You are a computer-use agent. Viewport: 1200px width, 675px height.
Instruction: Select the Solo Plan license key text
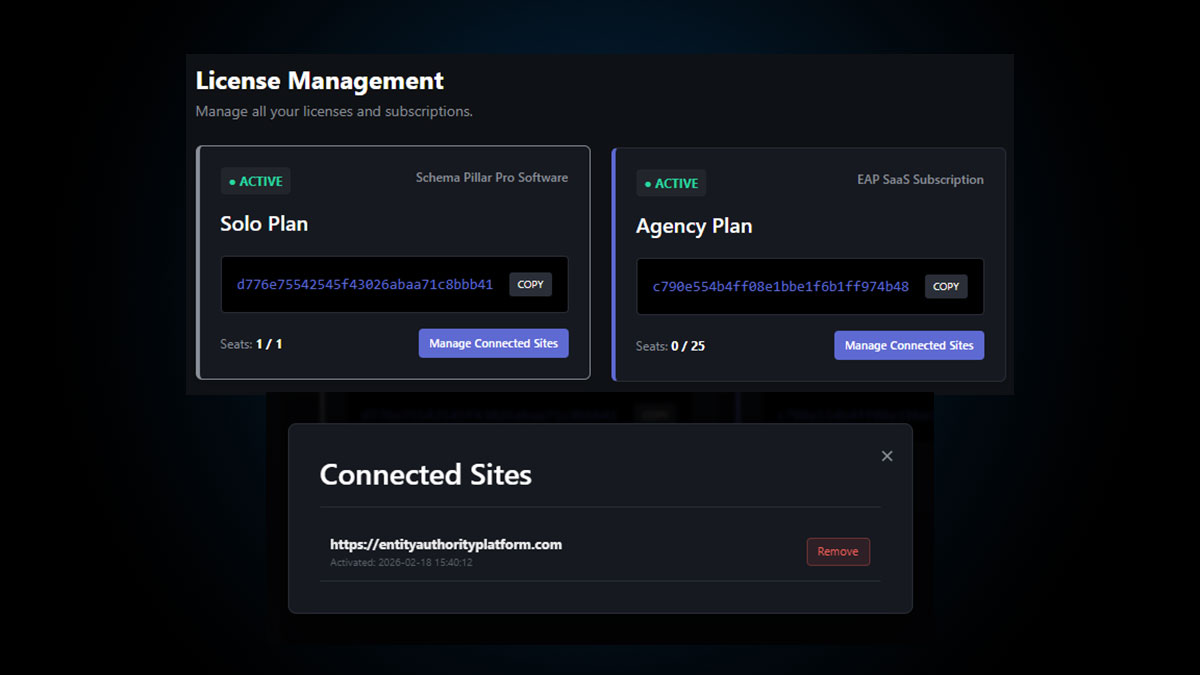coord(364,284)
